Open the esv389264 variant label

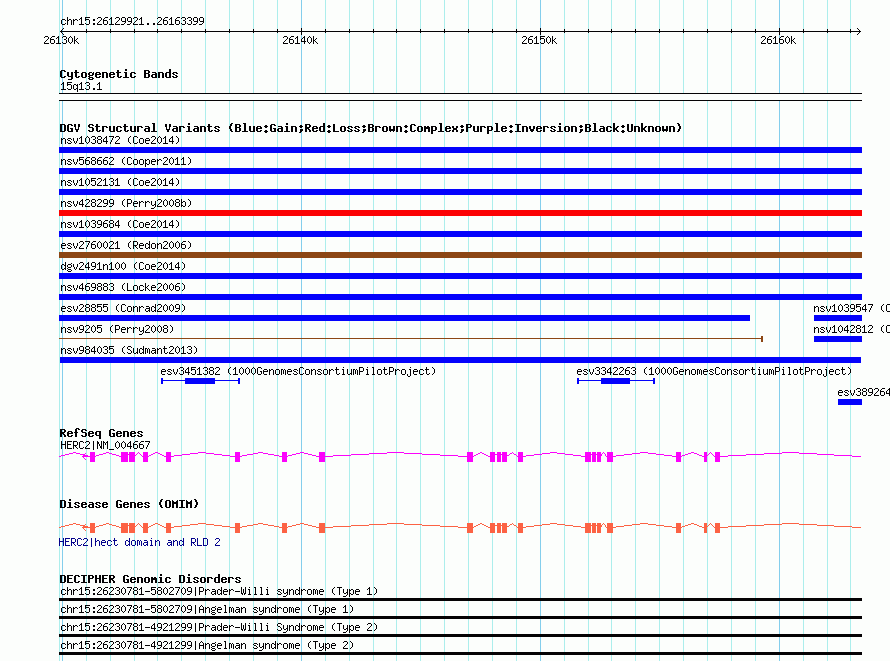tap(863, 392)
